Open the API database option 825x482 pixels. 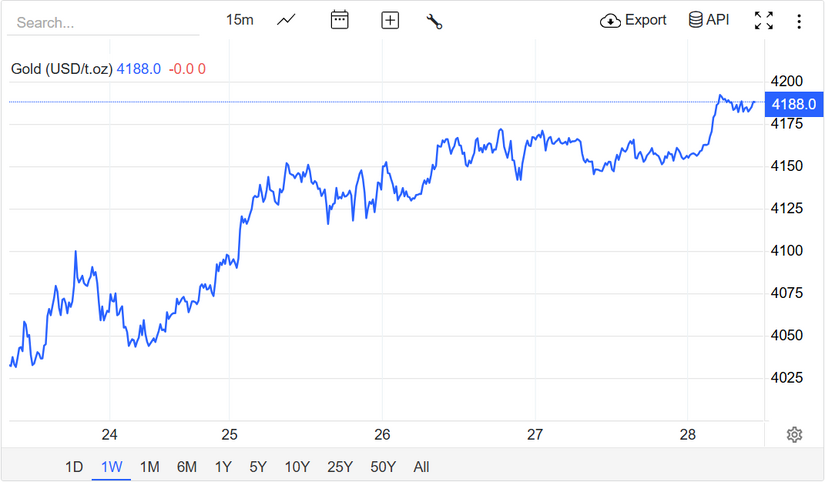tap(709, 20)
